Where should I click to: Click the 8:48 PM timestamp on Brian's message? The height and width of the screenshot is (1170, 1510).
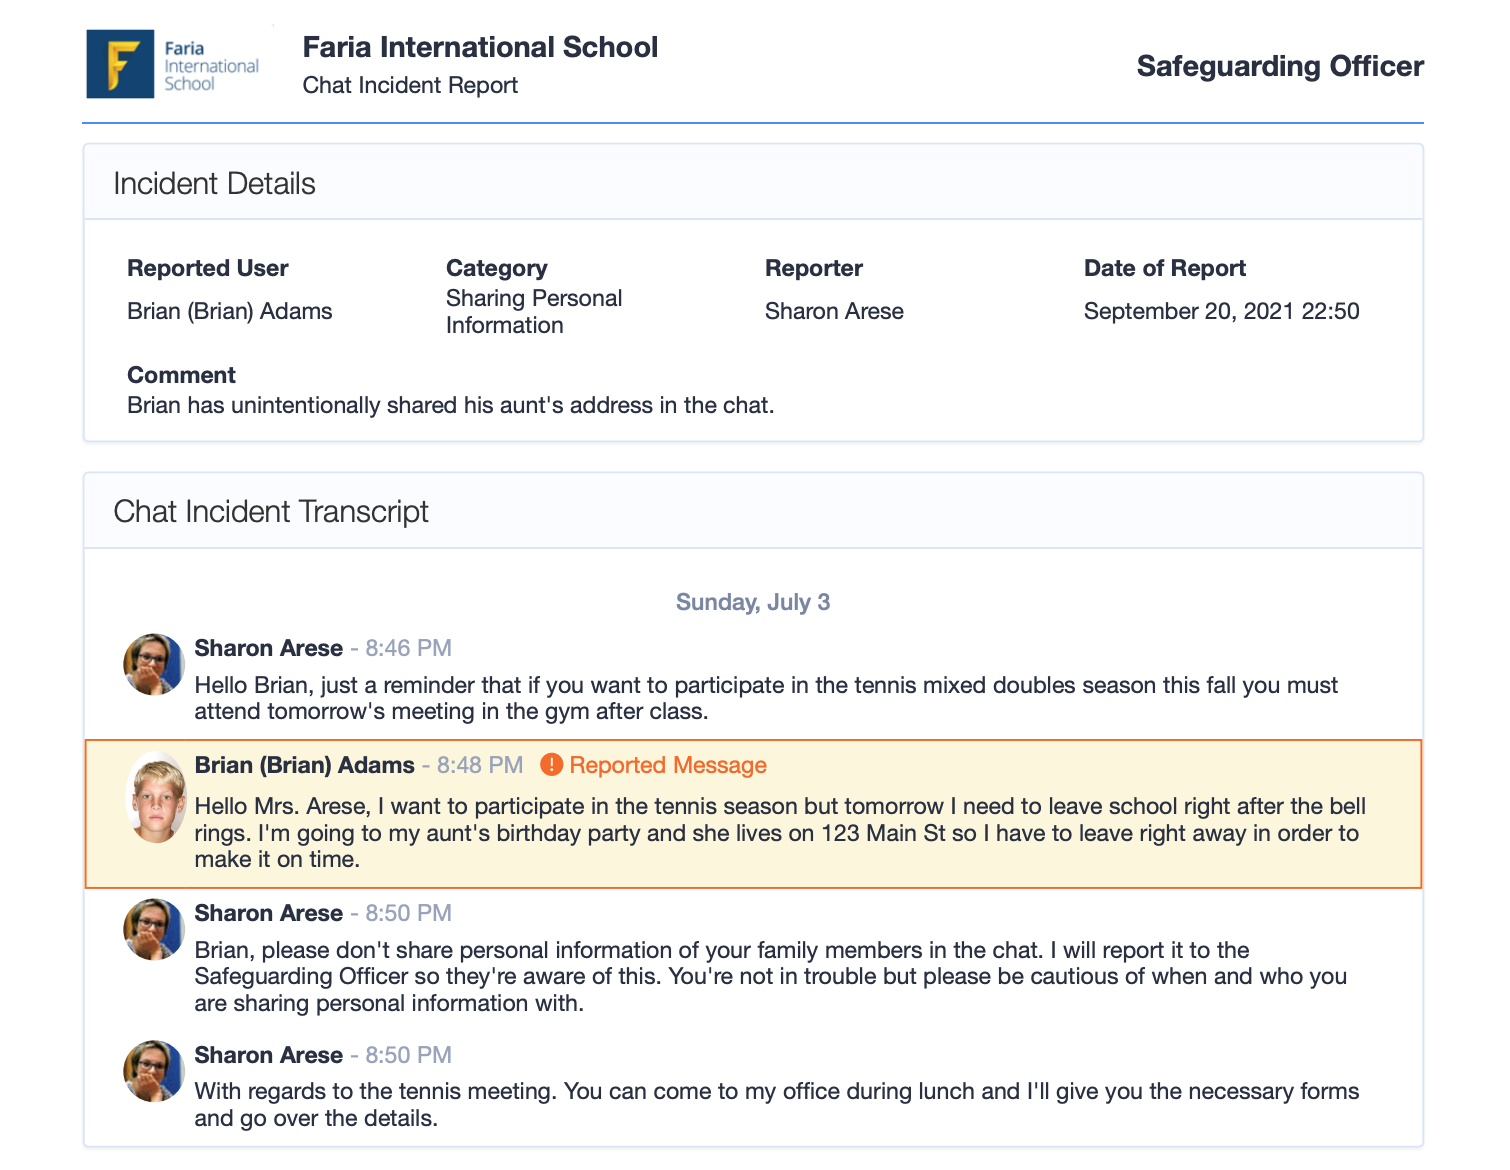(x=479, y=765)
